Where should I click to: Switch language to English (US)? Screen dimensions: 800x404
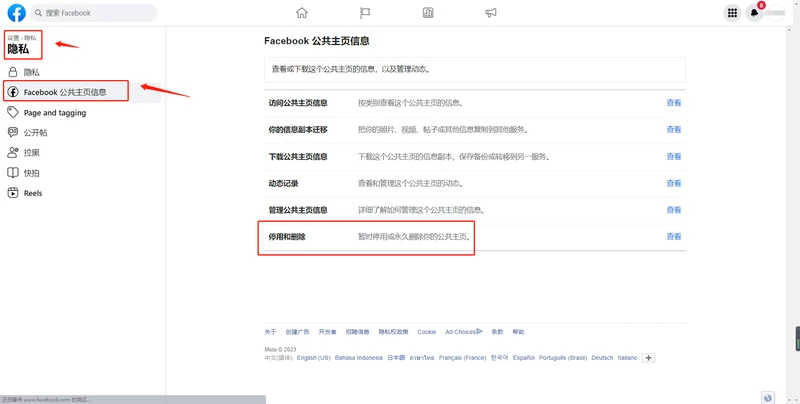point(314,358)
